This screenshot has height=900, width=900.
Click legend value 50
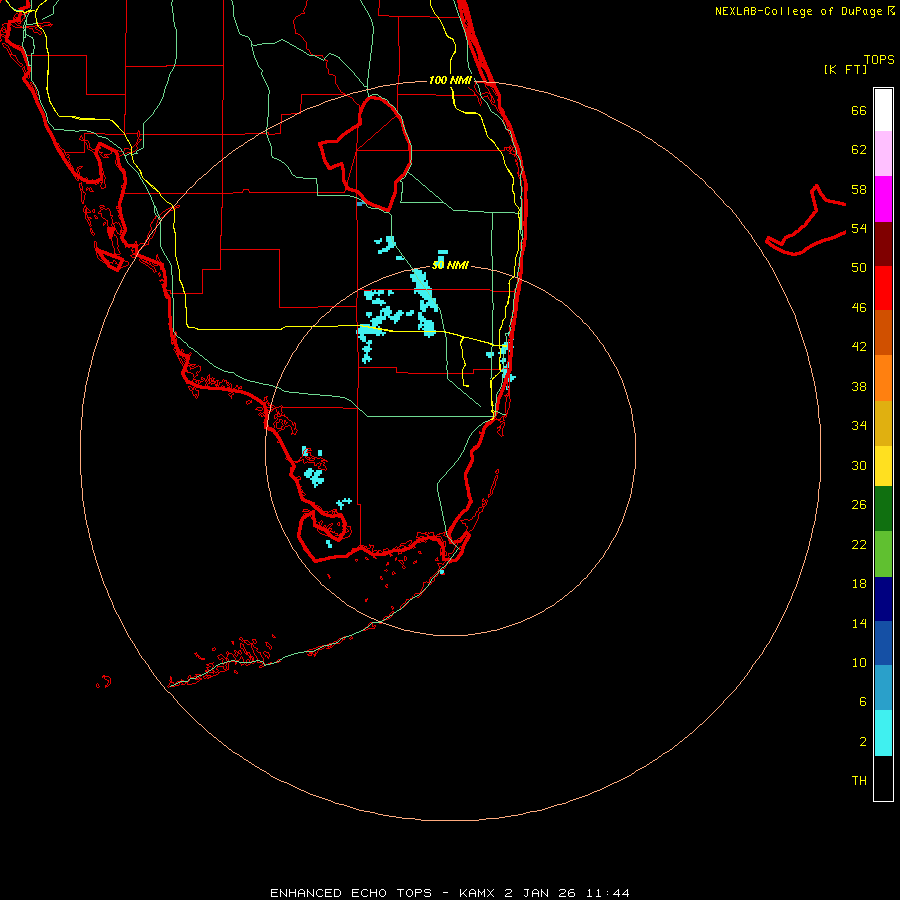(859, 268)
